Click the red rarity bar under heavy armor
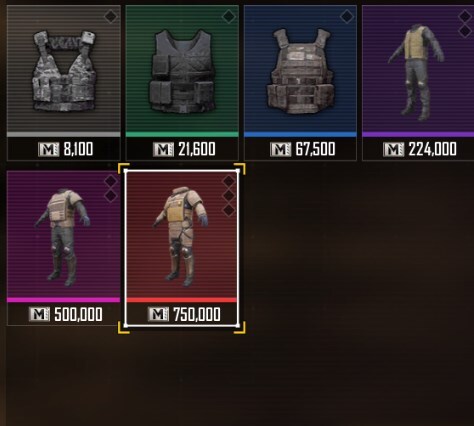The width and height of the screenshot is (474, 426). click(182, 300)
